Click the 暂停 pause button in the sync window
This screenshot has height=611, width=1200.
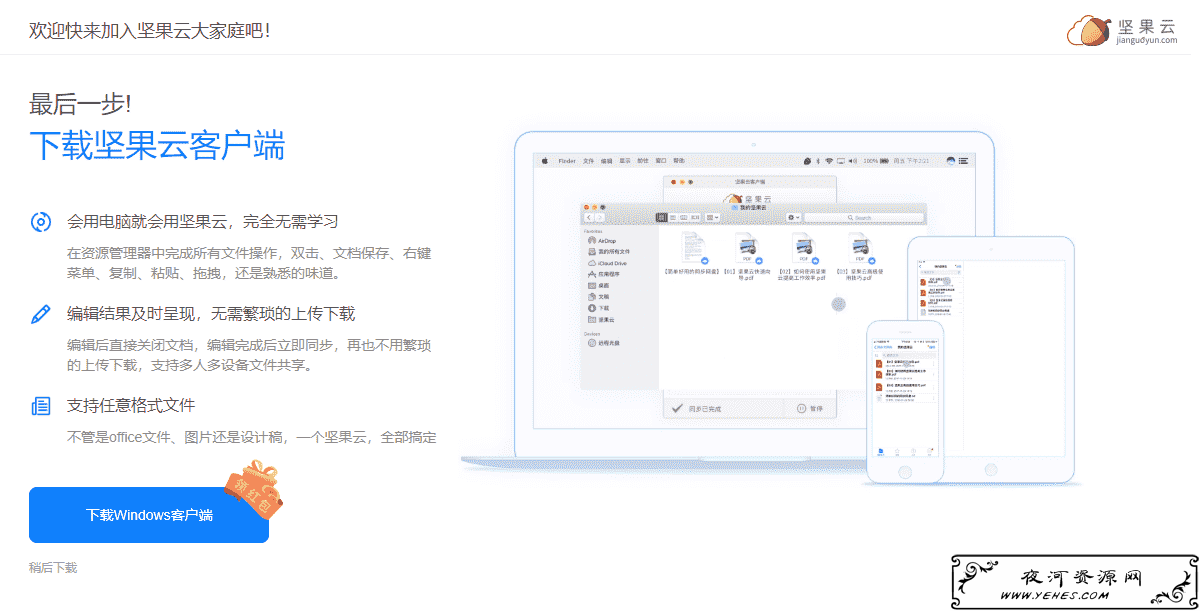(809, 409)
